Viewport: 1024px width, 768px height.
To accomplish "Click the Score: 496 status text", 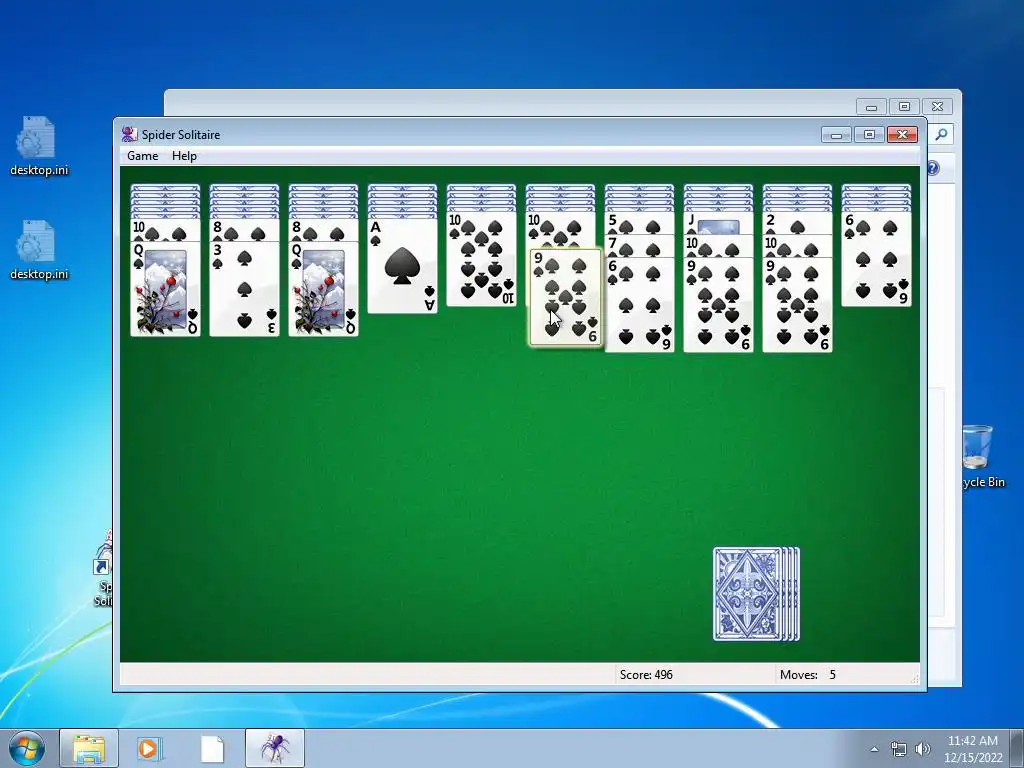I will [x=646, y=675].
